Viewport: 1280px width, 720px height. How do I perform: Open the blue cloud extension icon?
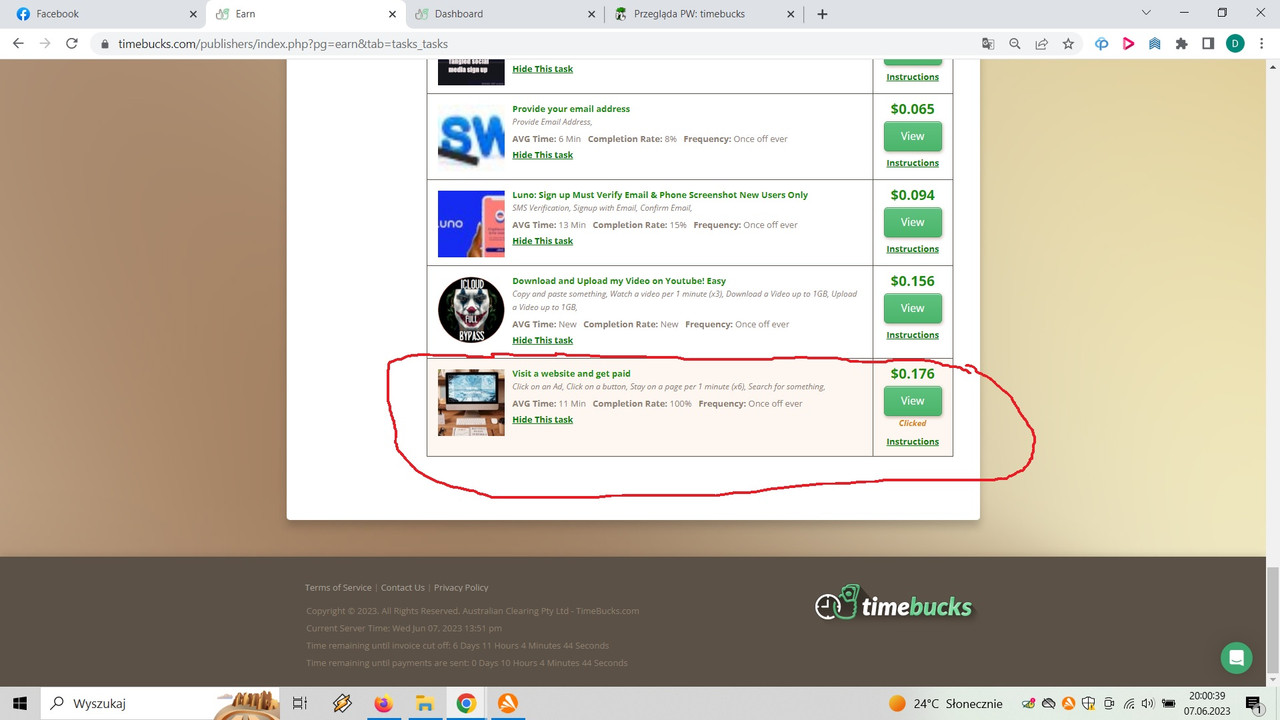tap(1102, 44)
